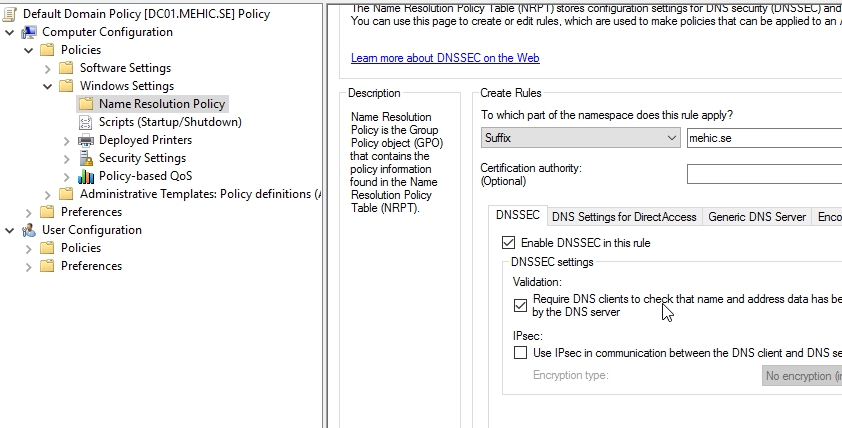The width and height of the screenshot is (842, 428).
Task: Click the Deployed Printers icon
Action: [86, 140]
